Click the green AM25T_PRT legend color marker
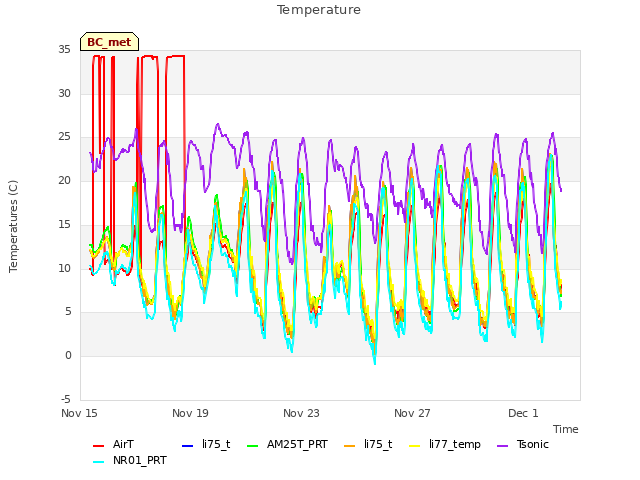Image resolution: width=640 pixels, height=480 pixels. 253,446
